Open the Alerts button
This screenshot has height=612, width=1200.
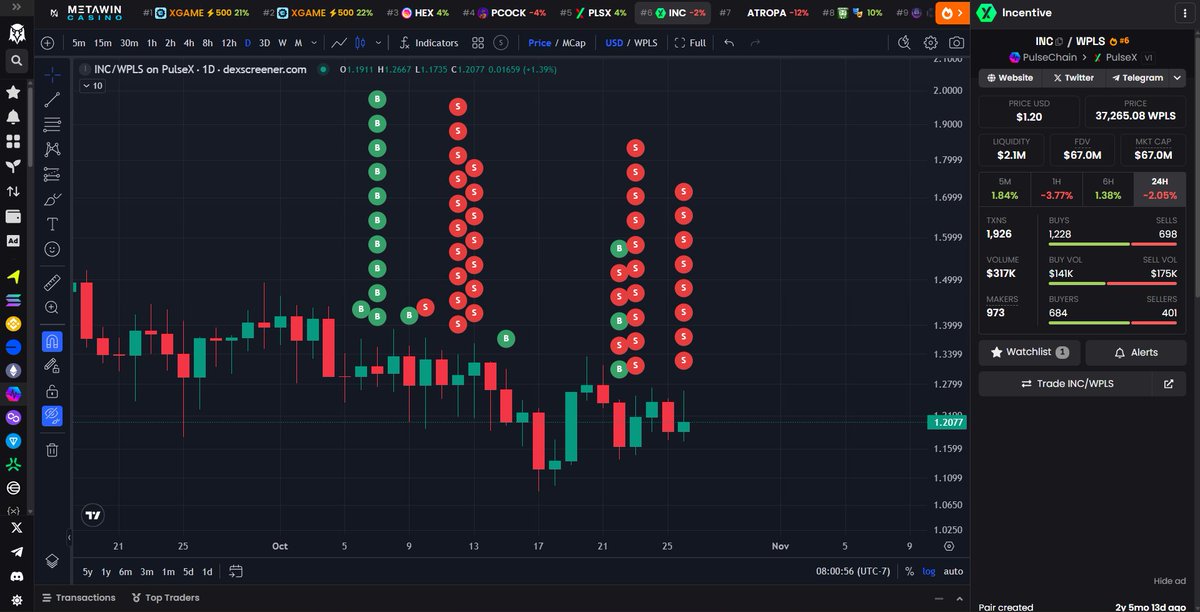(x=1136, y=352)
